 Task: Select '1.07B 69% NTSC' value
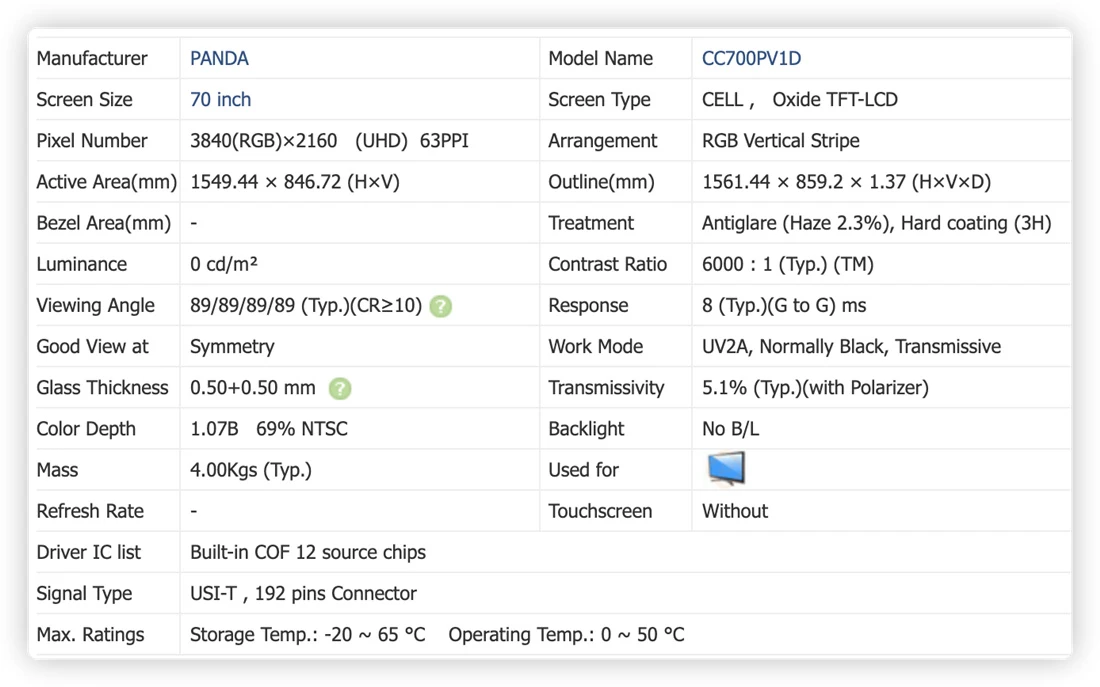[269, 429]
